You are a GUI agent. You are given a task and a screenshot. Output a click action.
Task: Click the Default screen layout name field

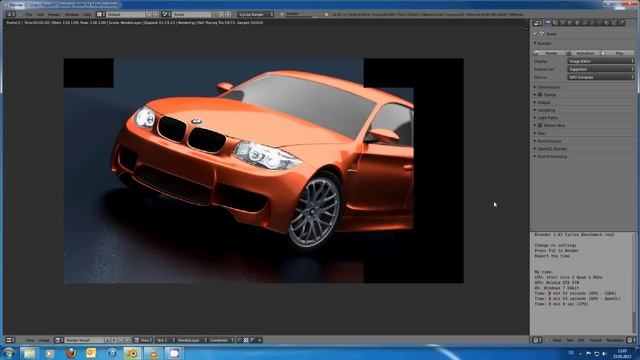tap(125, 14)
